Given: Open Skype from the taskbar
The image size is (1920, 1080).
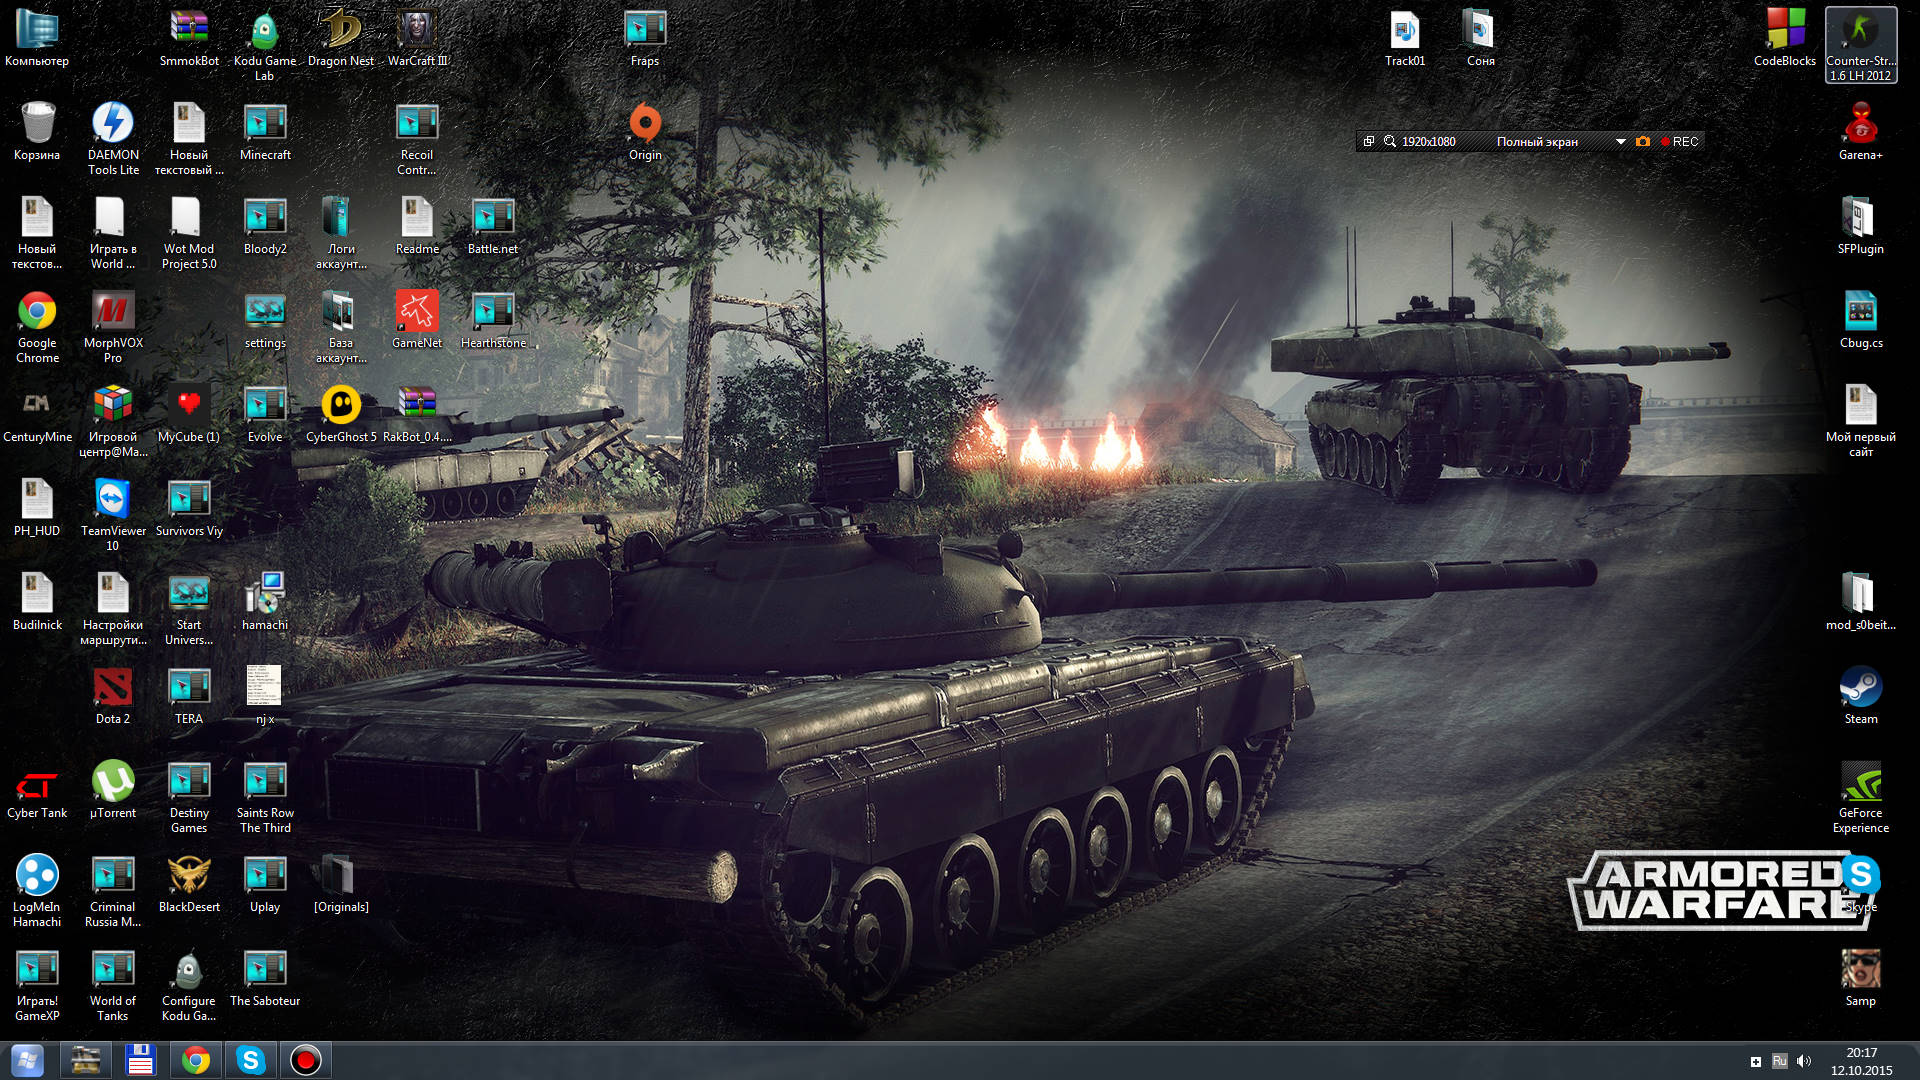Looking at the screenshot, I should point(250,1060).
